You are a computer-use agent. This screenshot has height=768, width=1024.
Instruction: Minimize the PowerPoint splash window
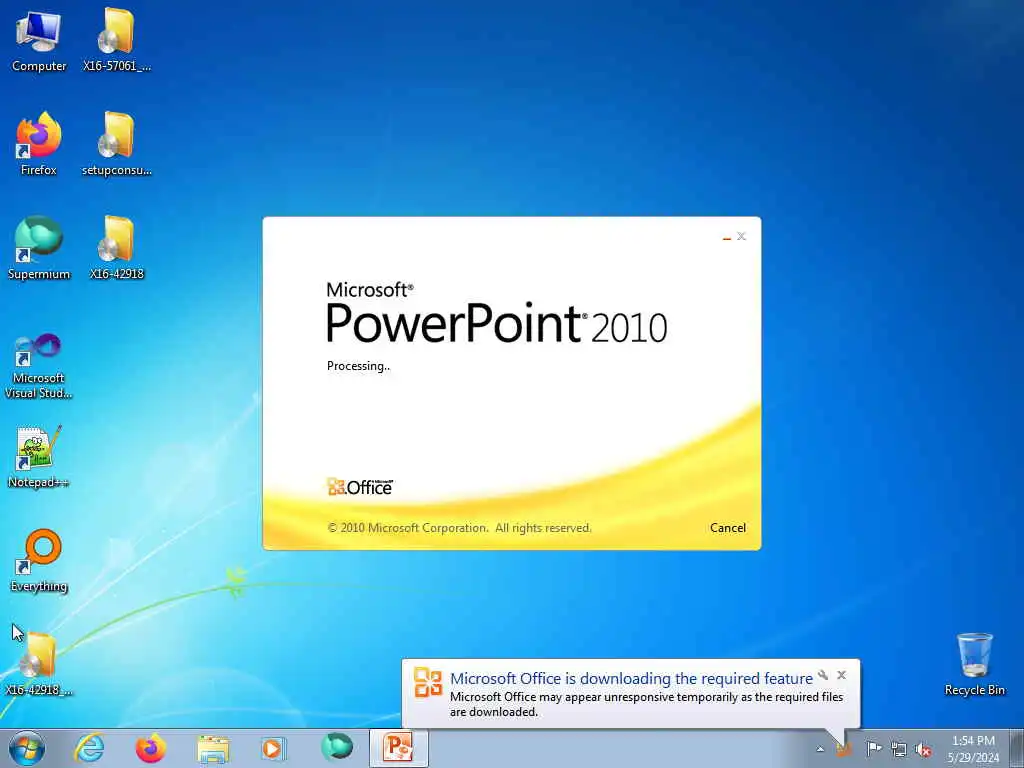pos(726,237)
